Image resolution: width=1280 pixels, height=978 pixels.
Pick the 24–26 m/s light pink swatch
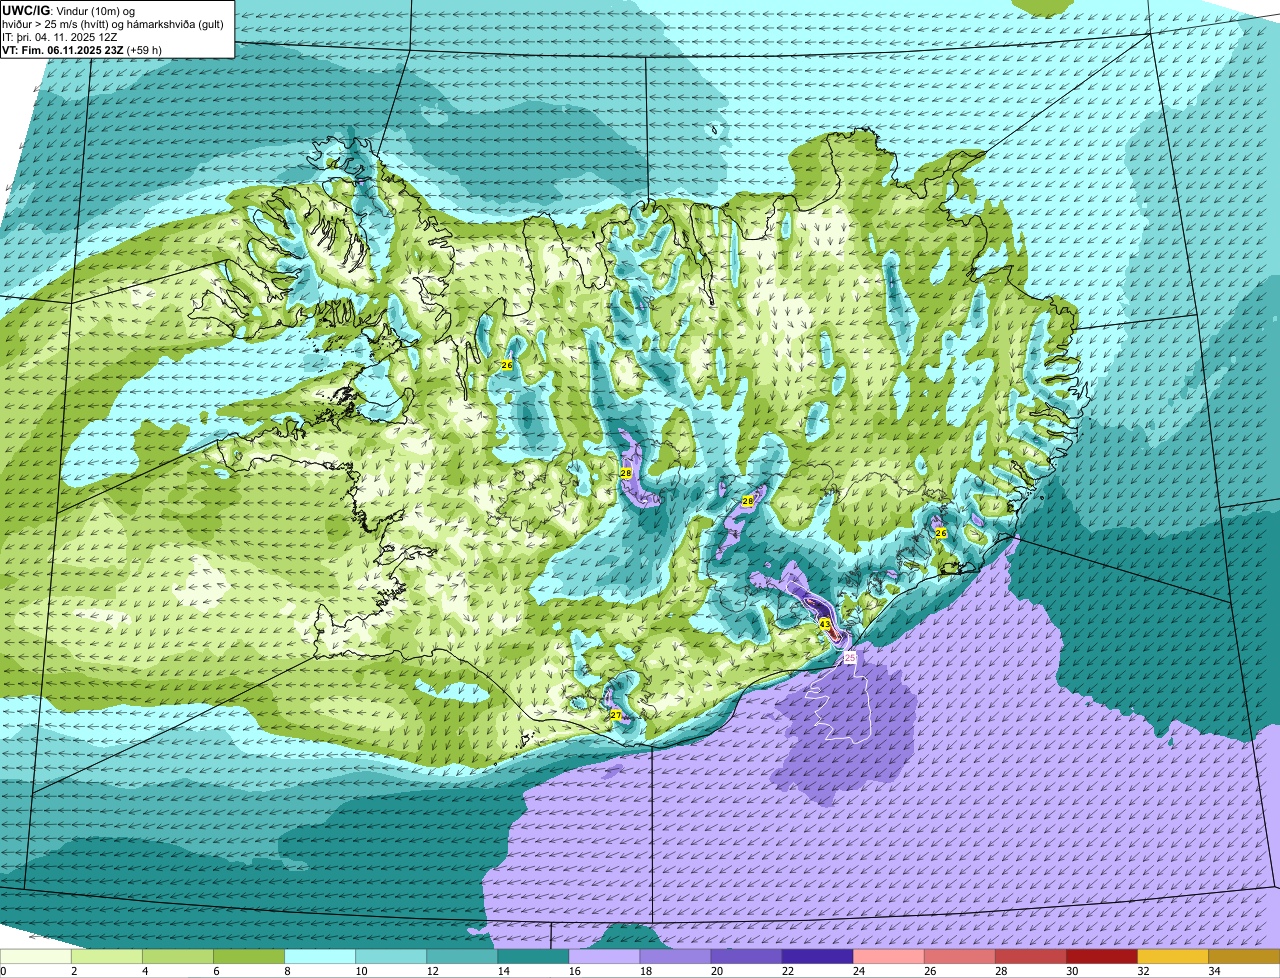(888, 957)
